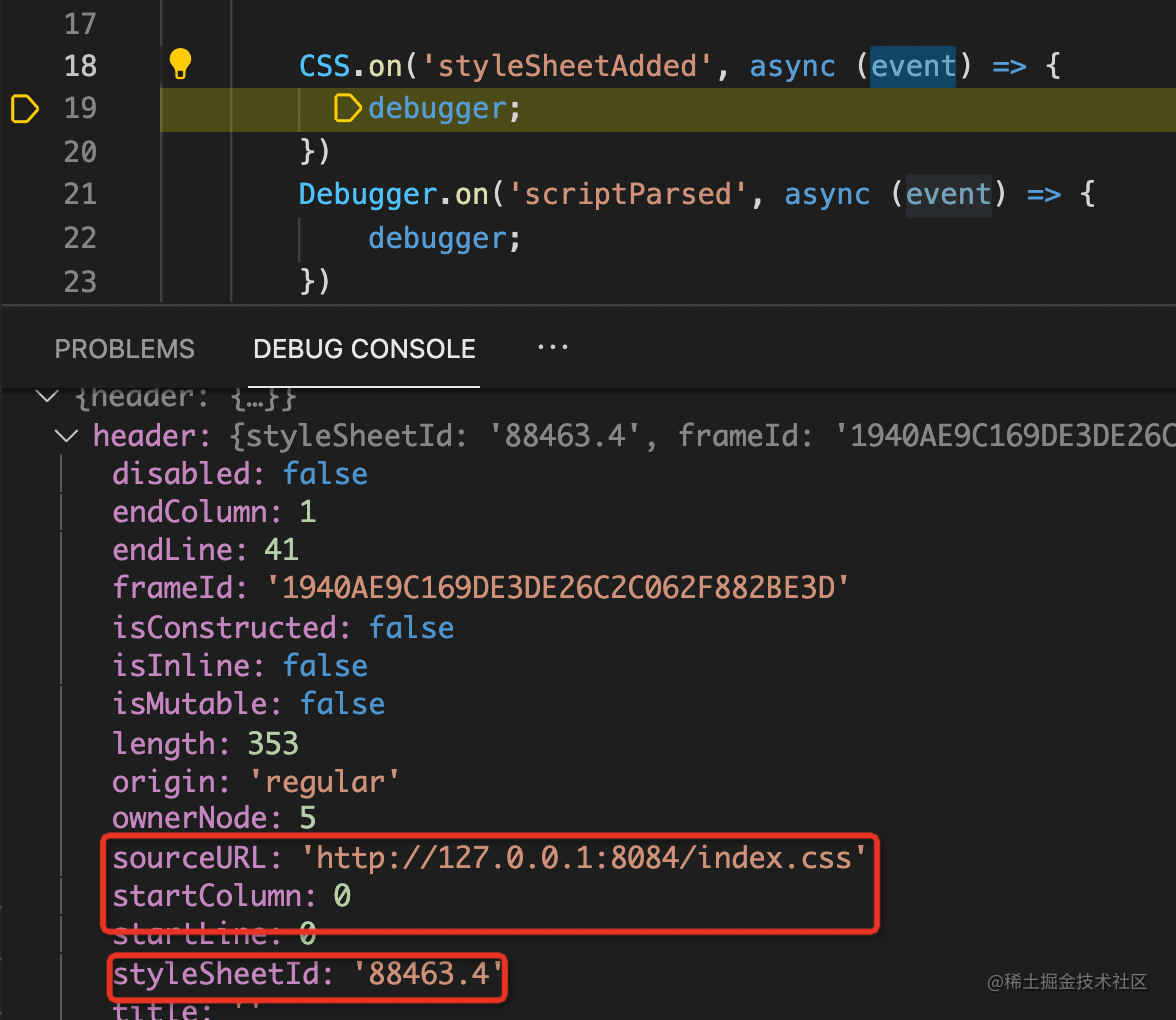Click the yellow debug pointer in line 19 gutter

[24, 108]
